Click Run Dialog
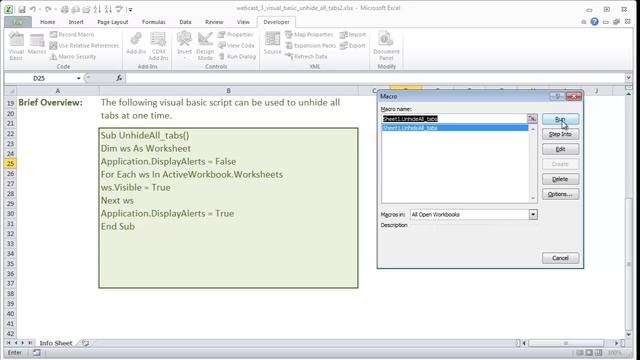This screenshot has height=360, width=640. 237,56
